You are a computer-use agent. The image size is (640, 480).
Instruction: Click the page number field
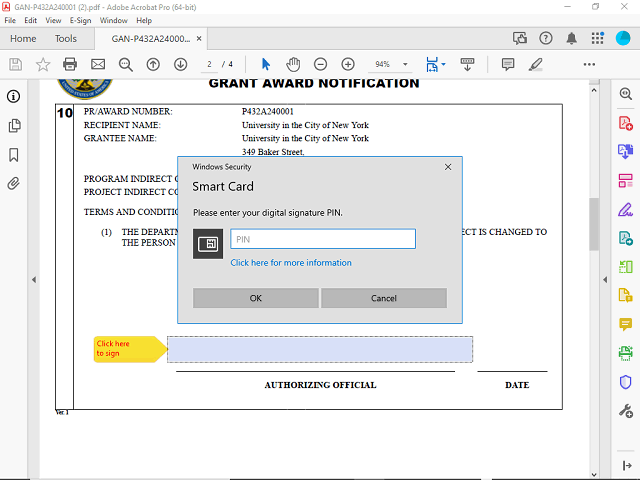click(x=209, y=64)
